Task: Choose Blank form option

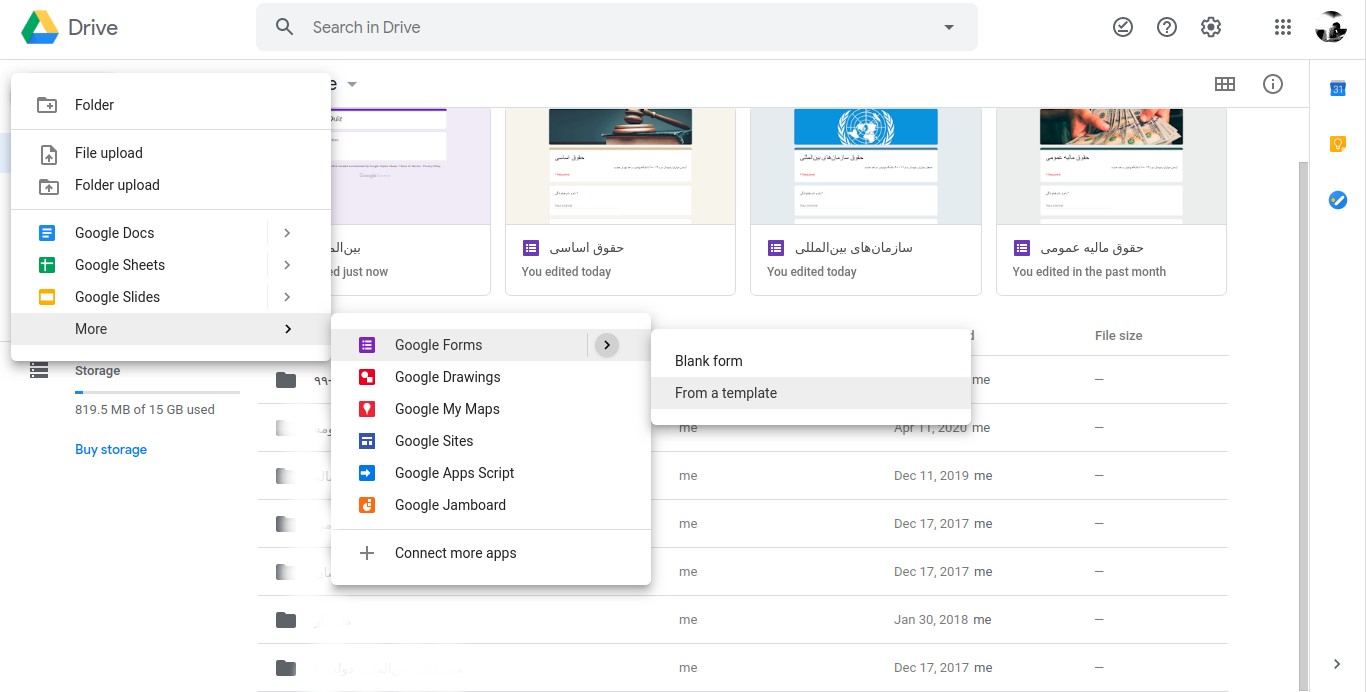Action: point(811,361)
